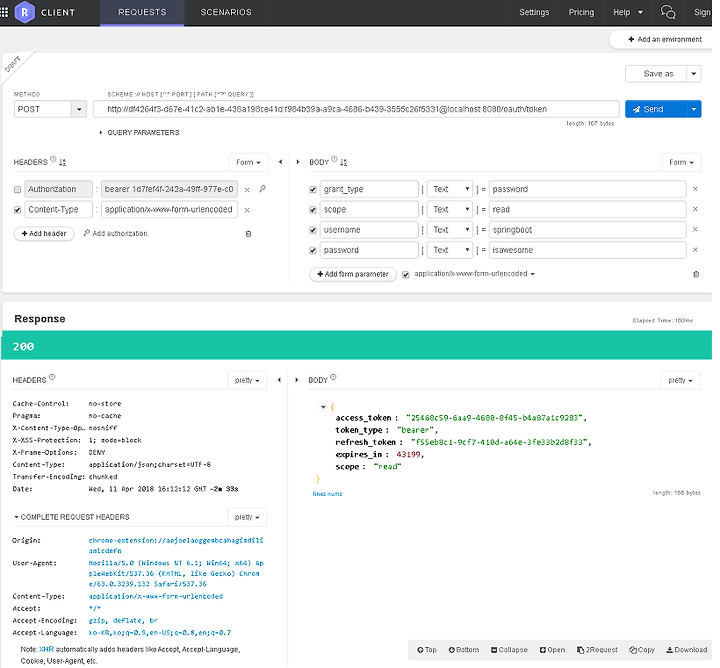Click request BODY help icon
This screenshot has height=668, width=720.
point(334,159)
